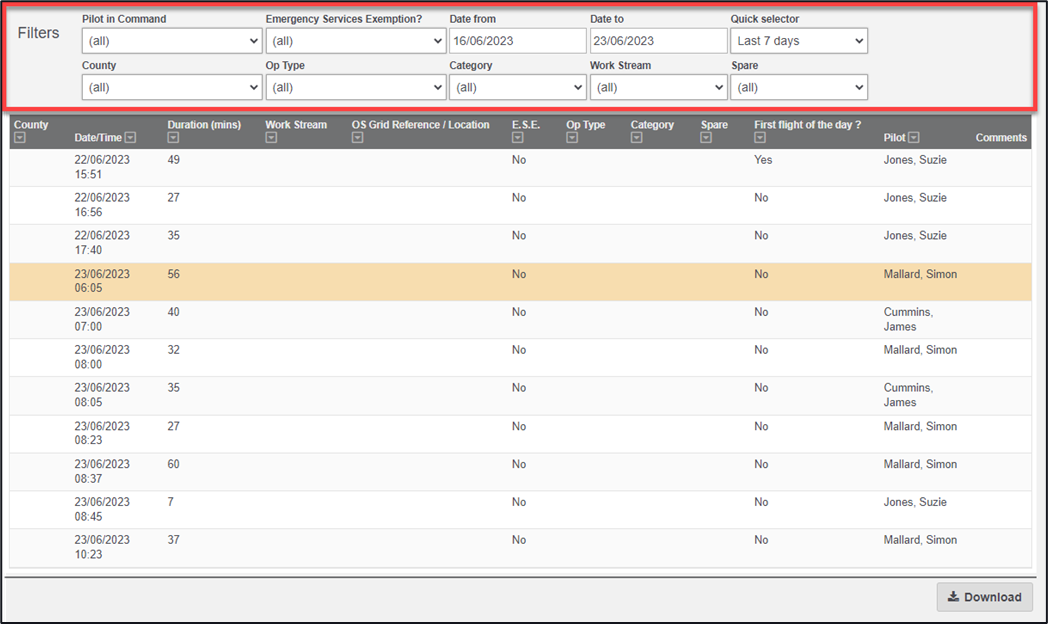This screenshot has height=624, width=1048.
Task: Click the Date to input field
Action: pos(658,41)
